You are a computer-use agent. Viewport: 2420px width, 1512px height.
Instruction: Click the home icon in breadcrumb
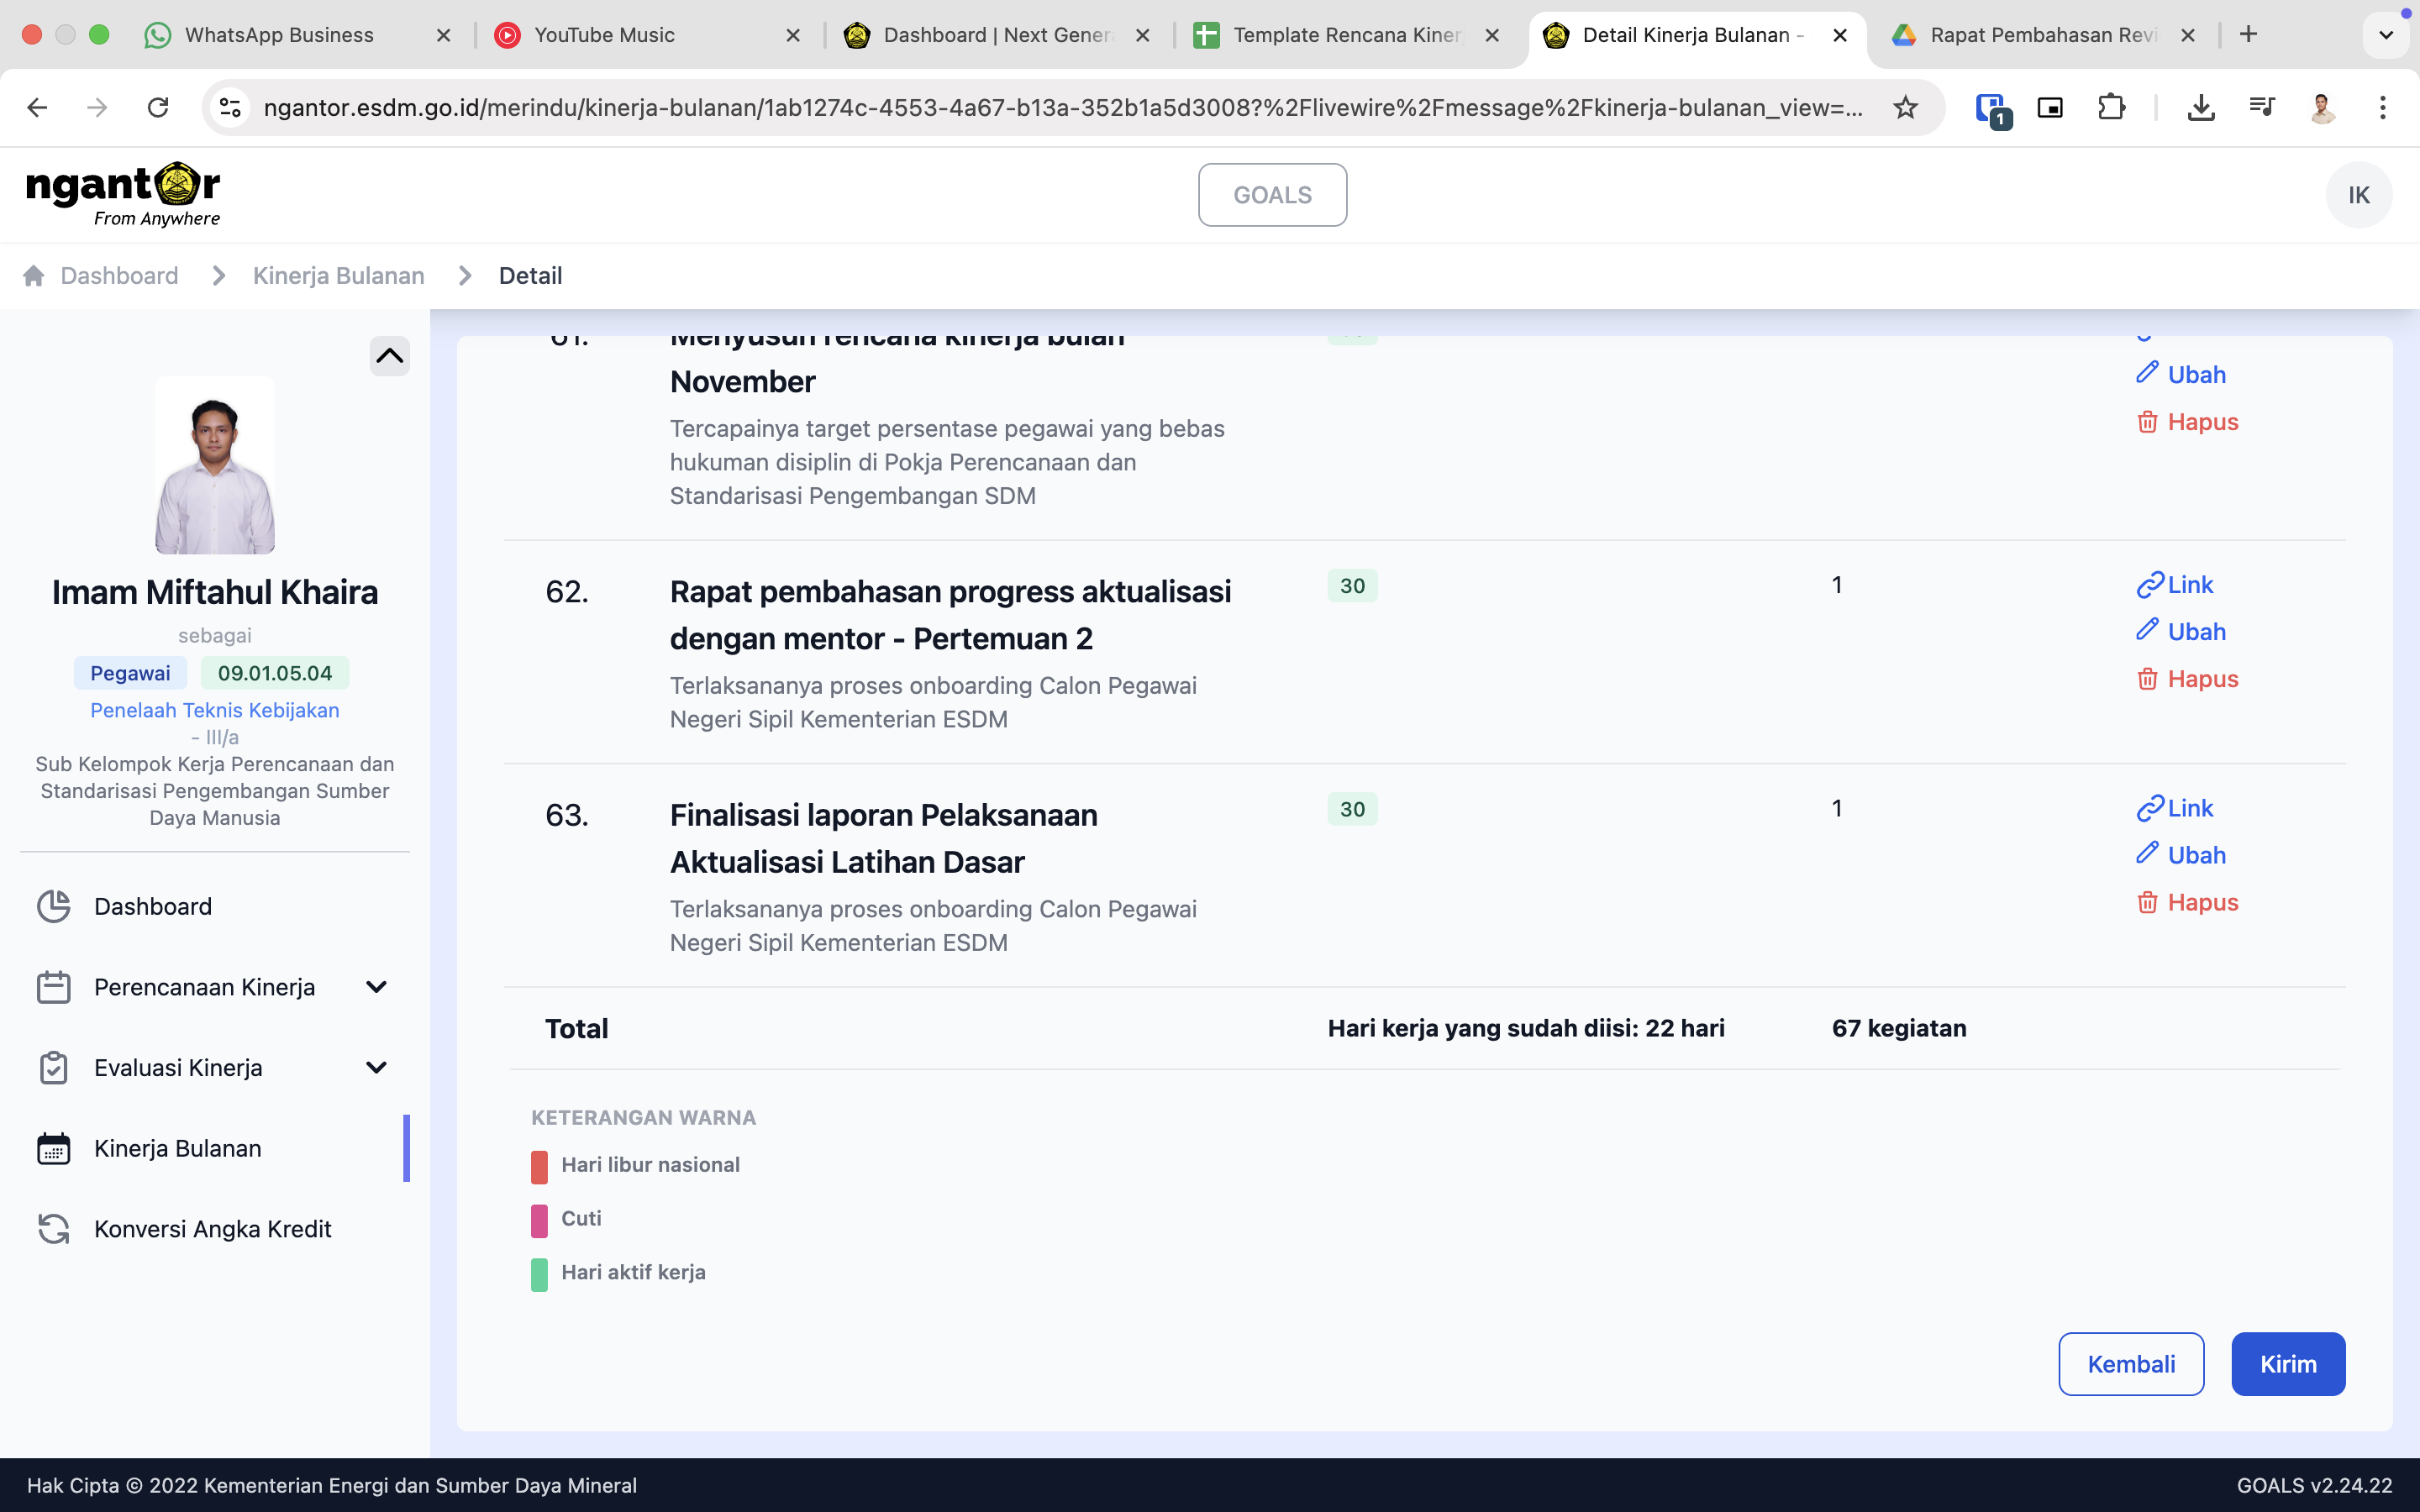click(x=34, y=276)
